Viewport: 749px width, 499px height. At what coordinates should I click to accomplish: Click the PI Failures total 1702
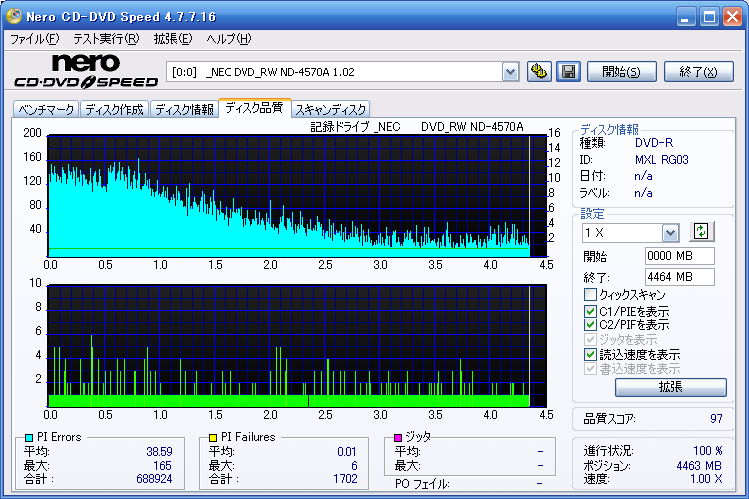(345, 479)
